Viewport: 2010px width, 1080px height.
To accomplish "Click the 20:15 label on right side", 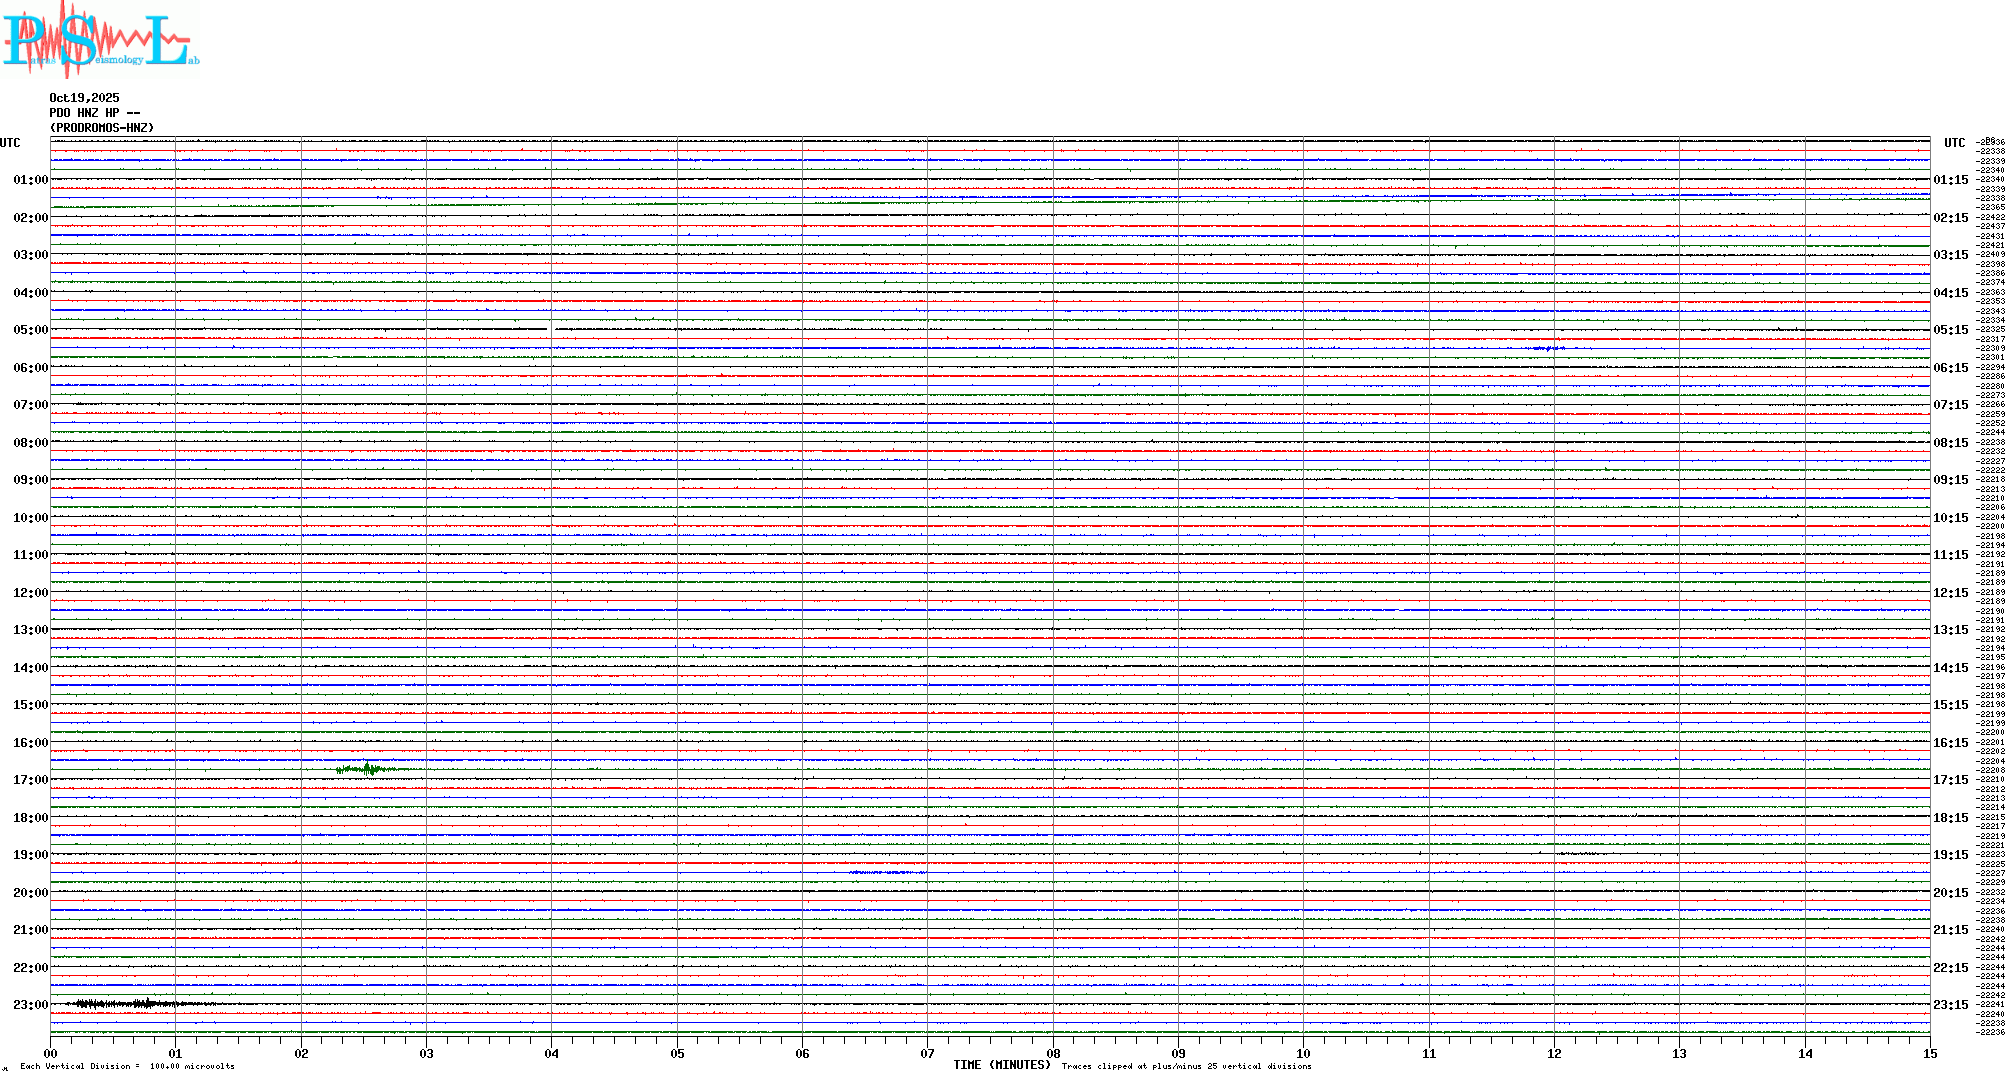I will click(1950, 893).
